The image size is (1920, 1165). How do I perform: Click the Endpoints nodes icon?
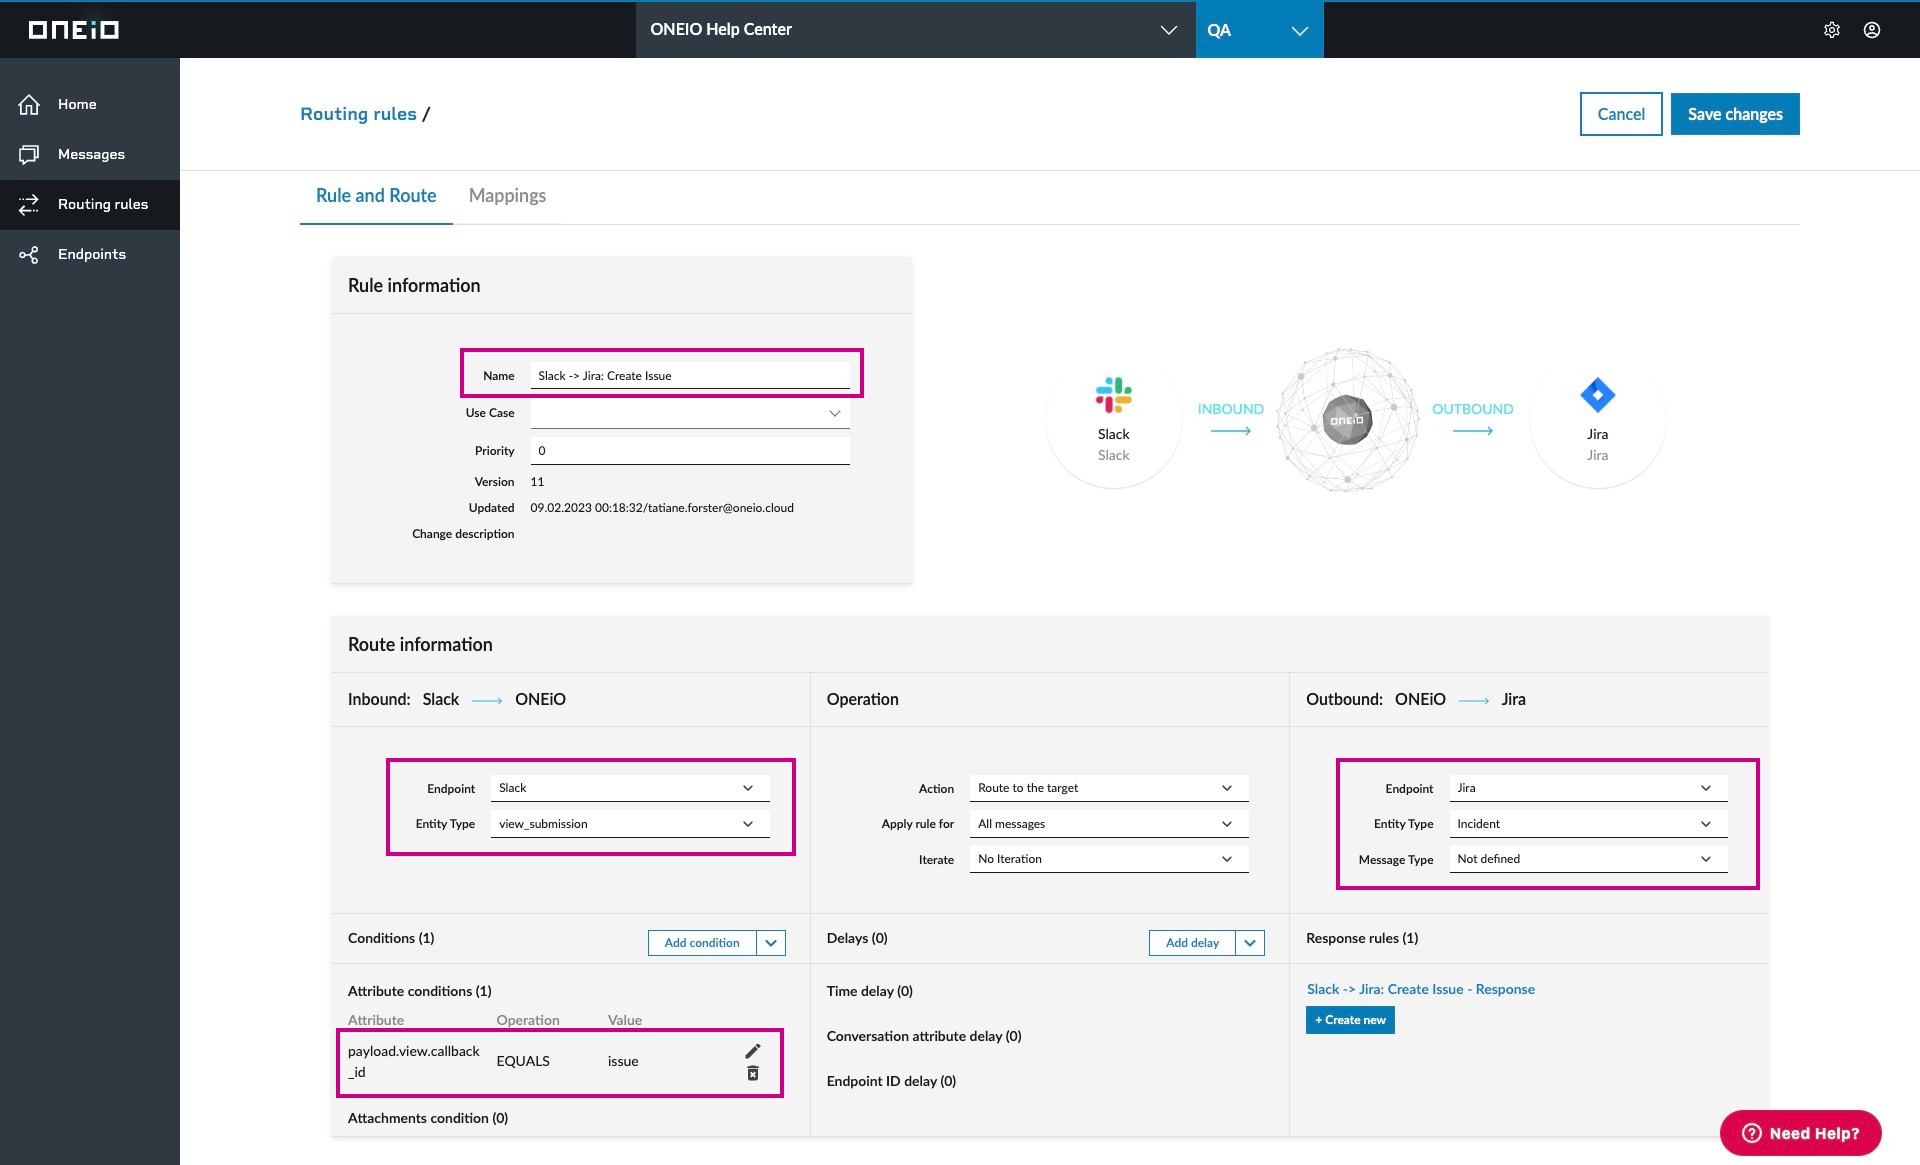tap(29, 254)
